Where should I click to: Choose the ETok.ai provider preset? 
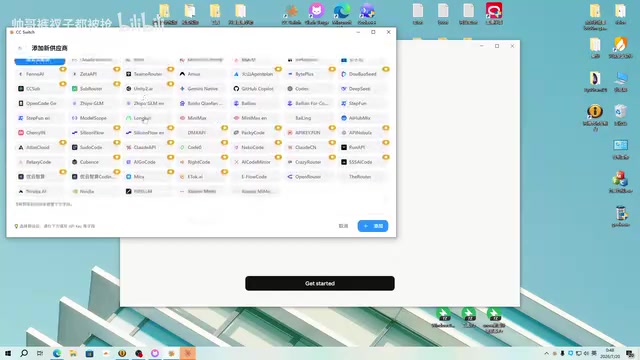(x=202, y=177)
